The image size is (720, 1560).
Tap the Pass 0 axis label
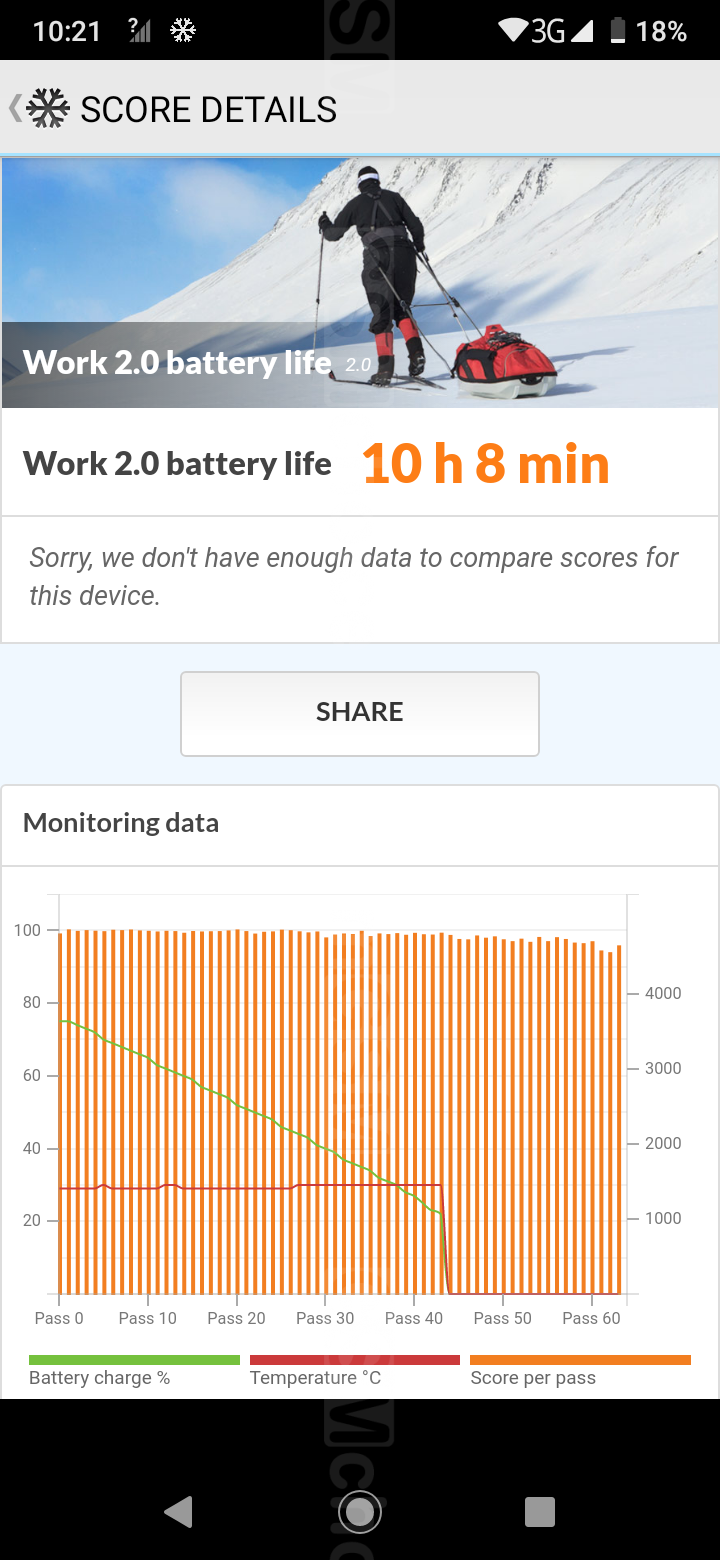pyautogui.click(x=59, y=1318)
